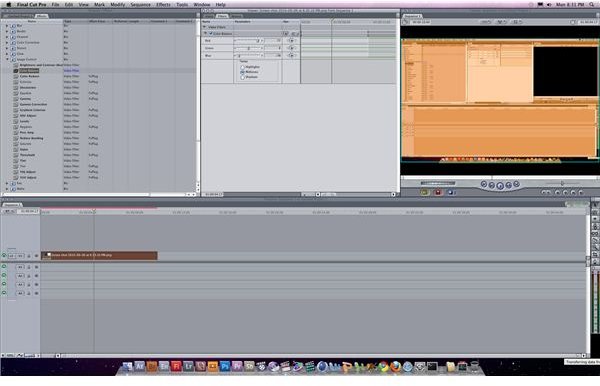This screenshot has width=600, height=386.
Task: Set a keyframe for the Green parameter
Action: [x=292, y=48]
